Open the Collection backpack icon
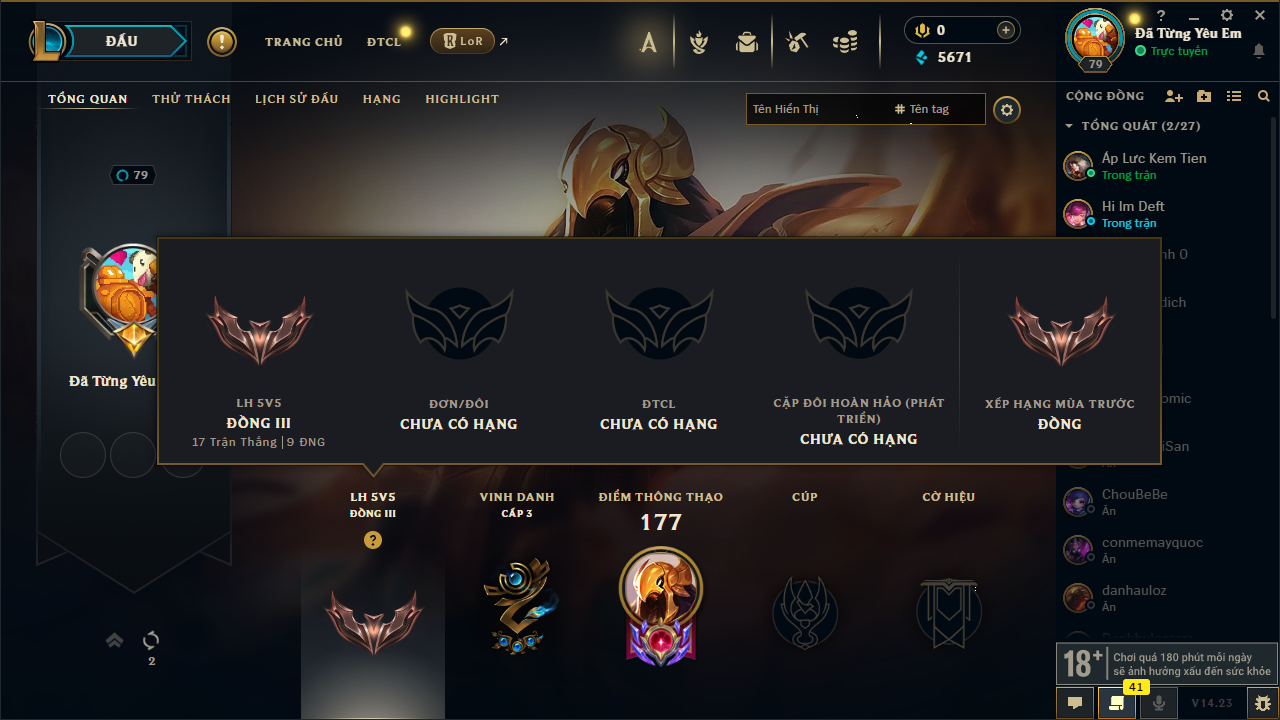The width and height of the screenshot is (1280, 720). (x=747, y=42)
